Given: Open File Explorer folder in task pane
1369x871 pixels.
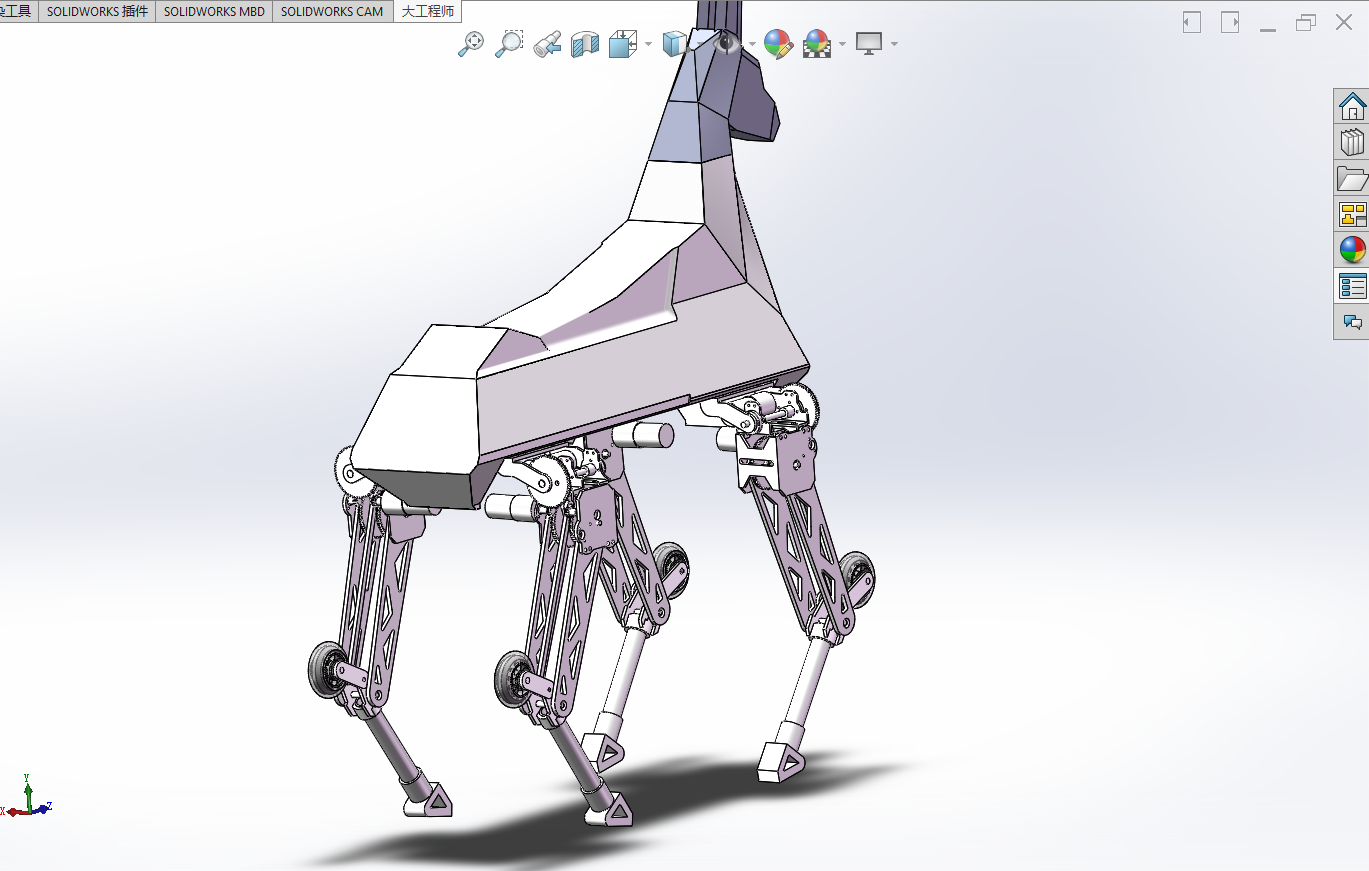Looking at the screenshot, I should [1352, 178].
